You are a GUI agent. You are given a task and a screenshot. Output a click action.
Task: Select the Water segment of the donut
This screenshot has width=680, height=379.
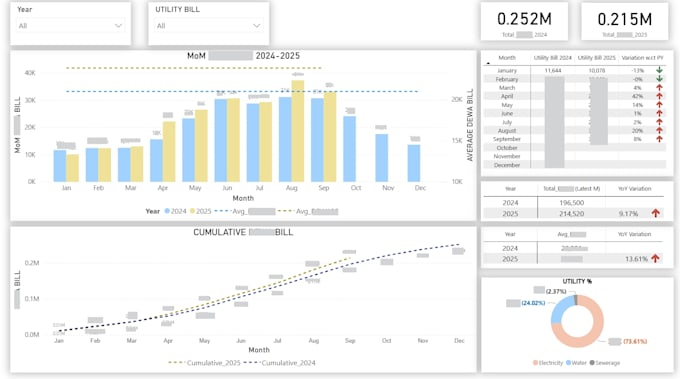click(560, 307)
